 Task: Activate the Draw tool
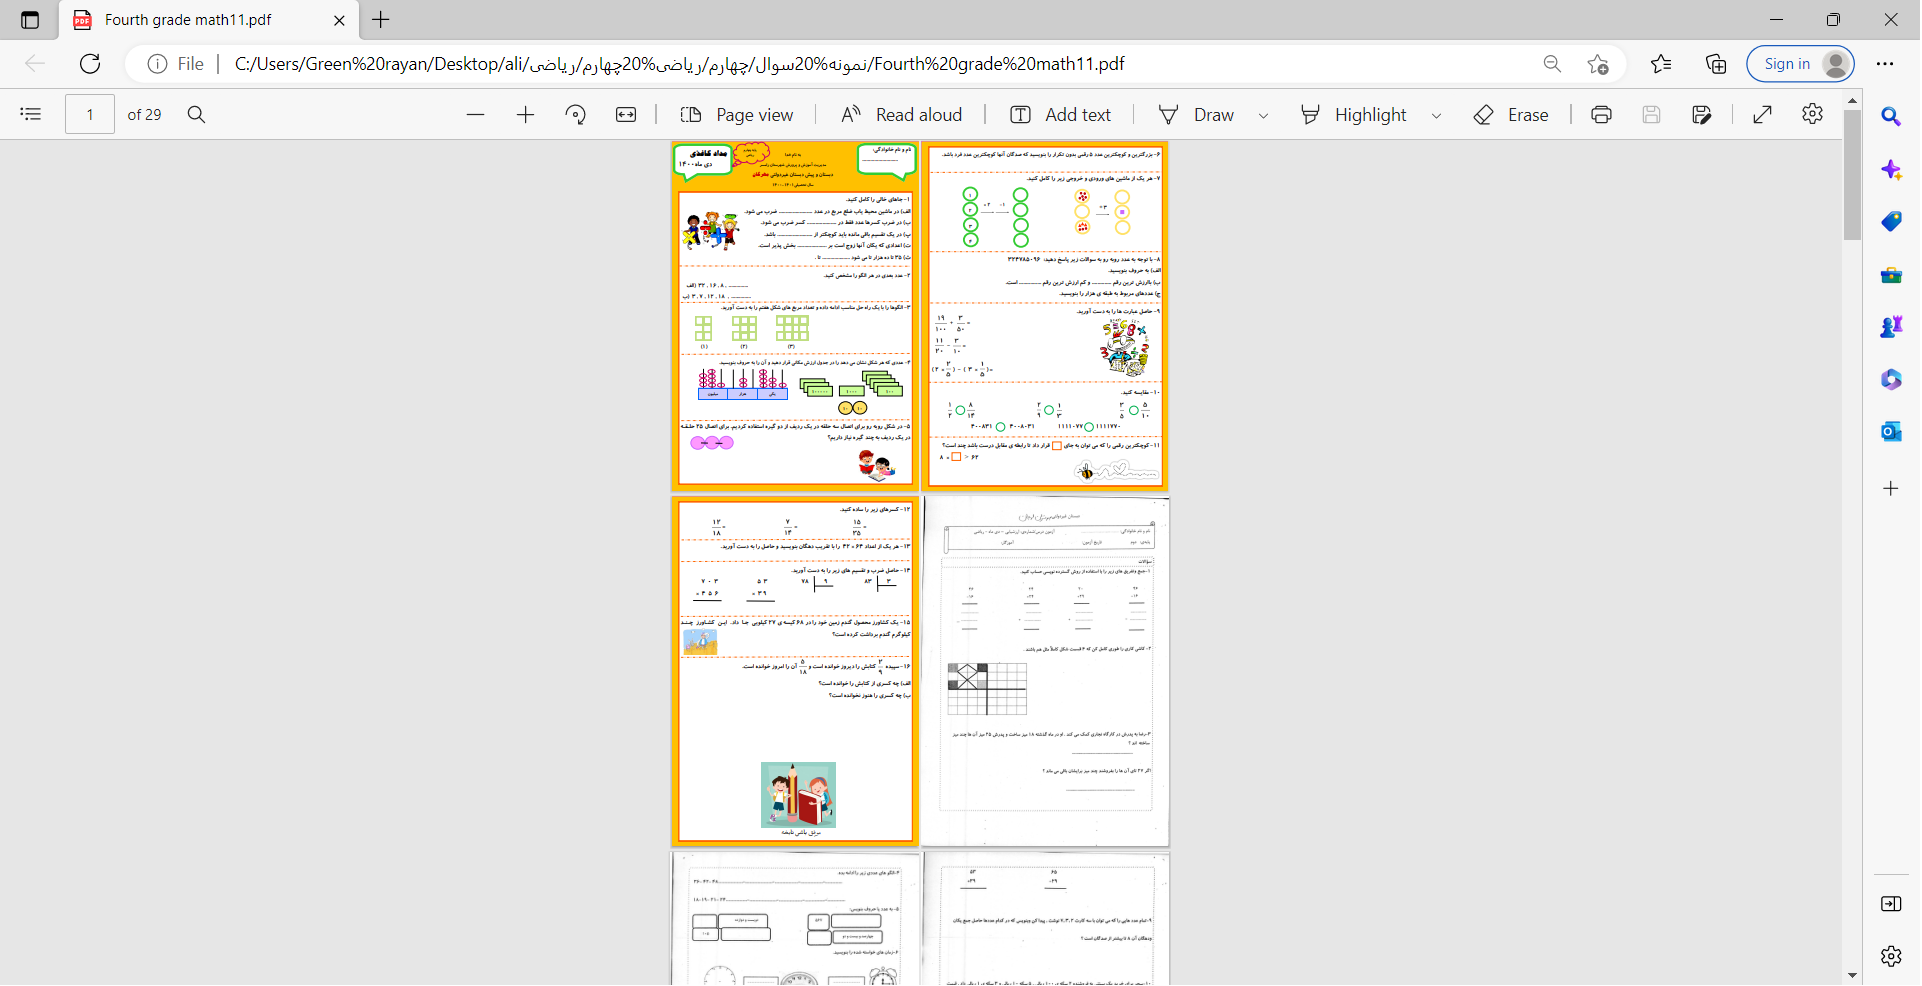1196,115
